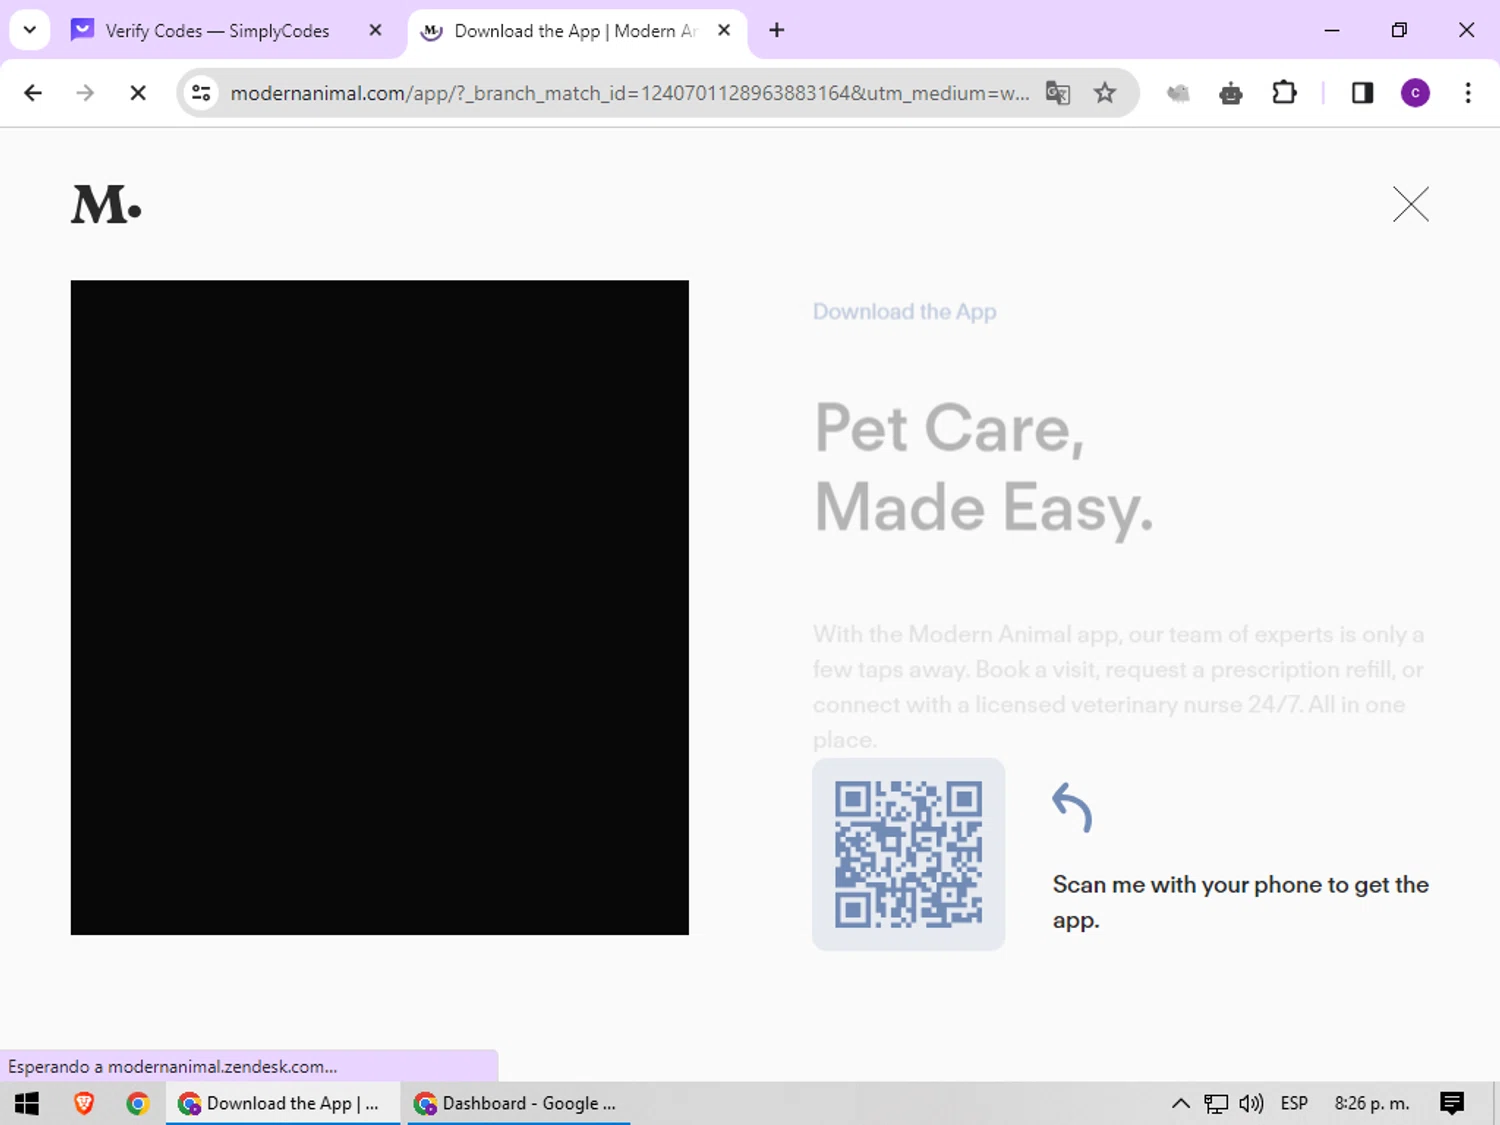Click the Scan me with your phone text
Image resolution: width=1500 pixels, height=1125 pixels.
tap(1240, 902)
